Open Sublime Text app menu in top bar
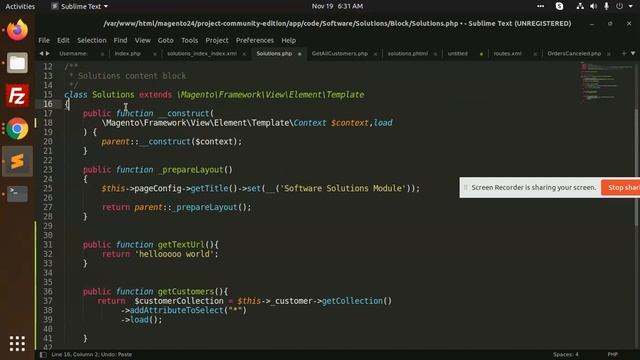 pyautogui.click(x=80, y=6)
